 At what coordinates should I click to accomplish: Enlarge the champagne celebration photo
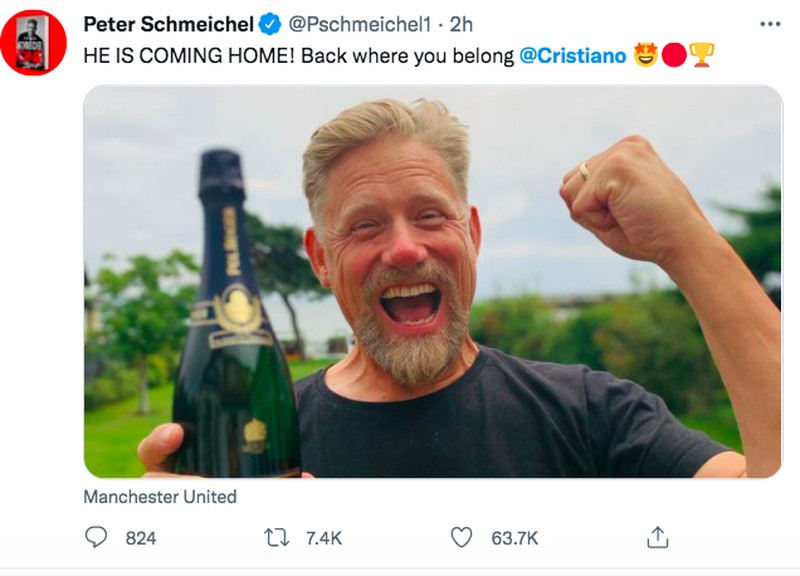pos(432,281)
